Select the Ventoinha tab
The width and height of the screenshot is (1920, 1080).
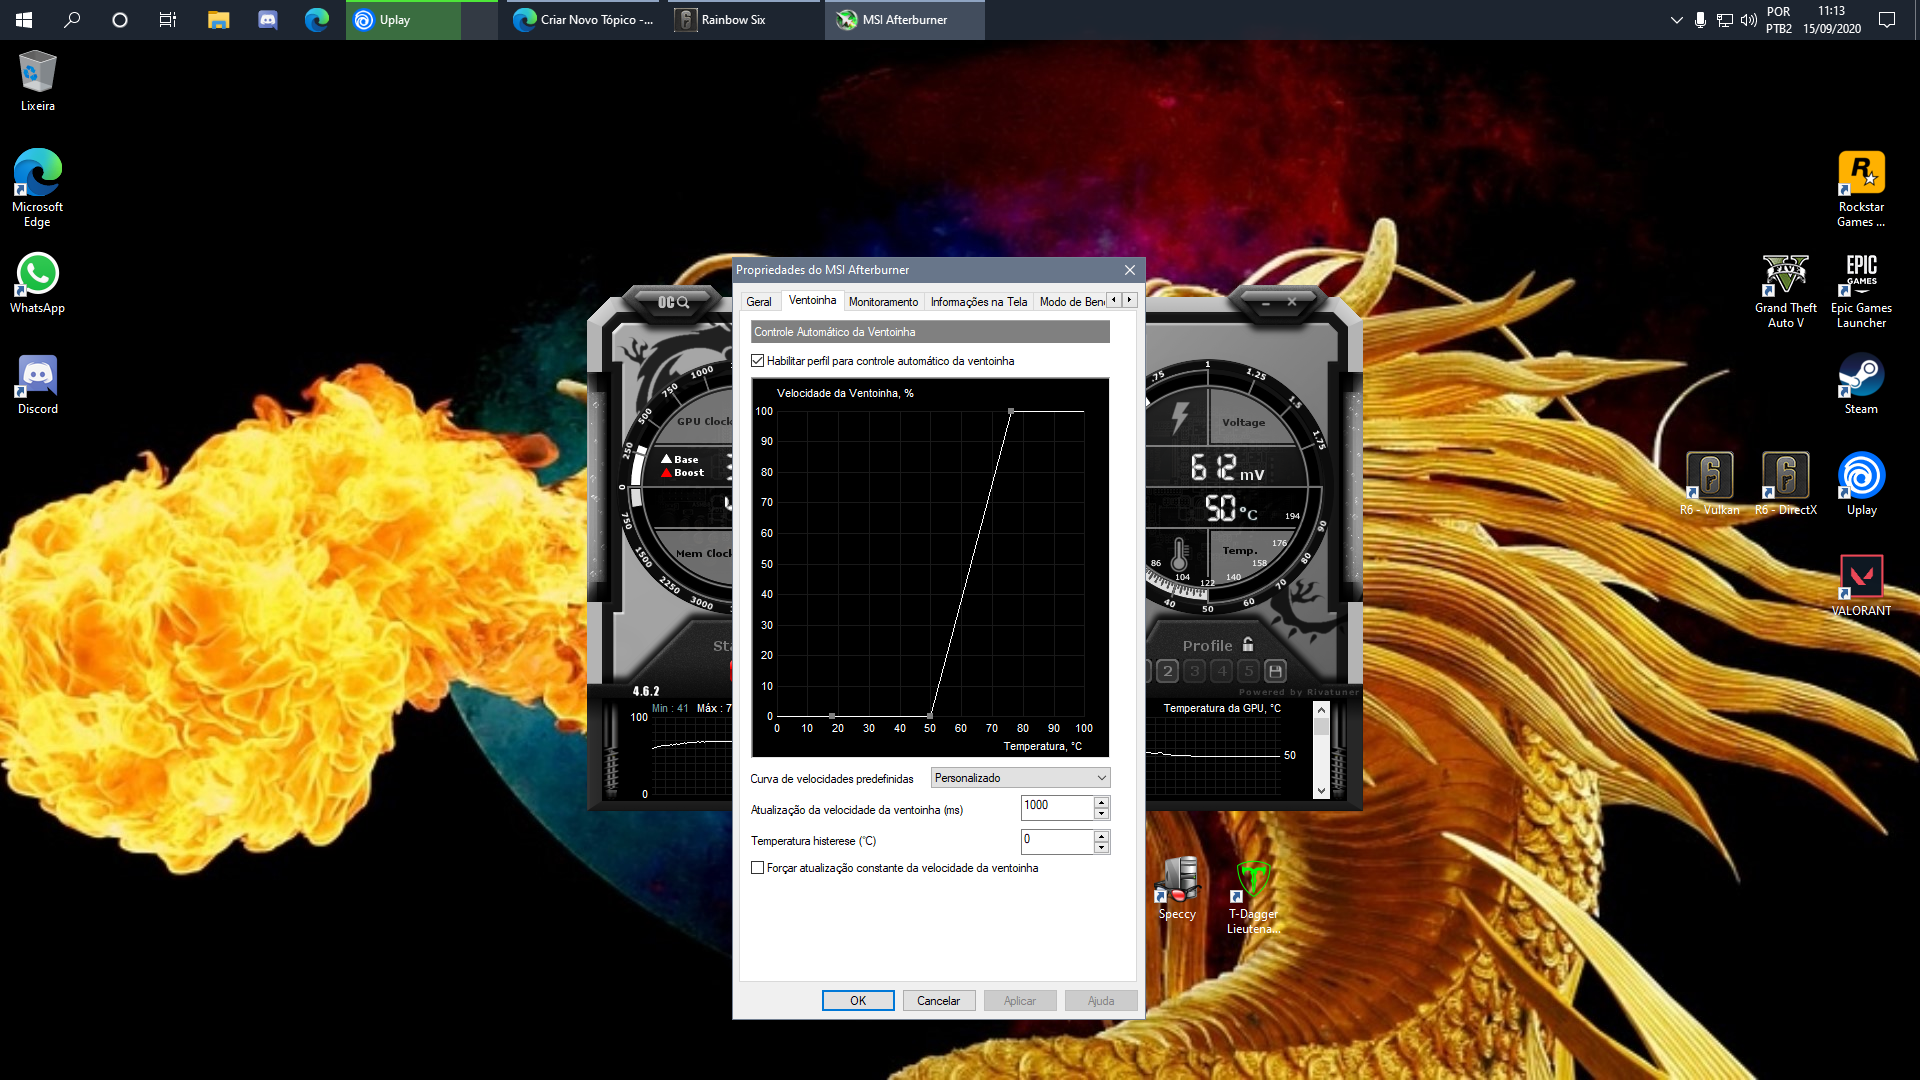click(x=812, y=300)
